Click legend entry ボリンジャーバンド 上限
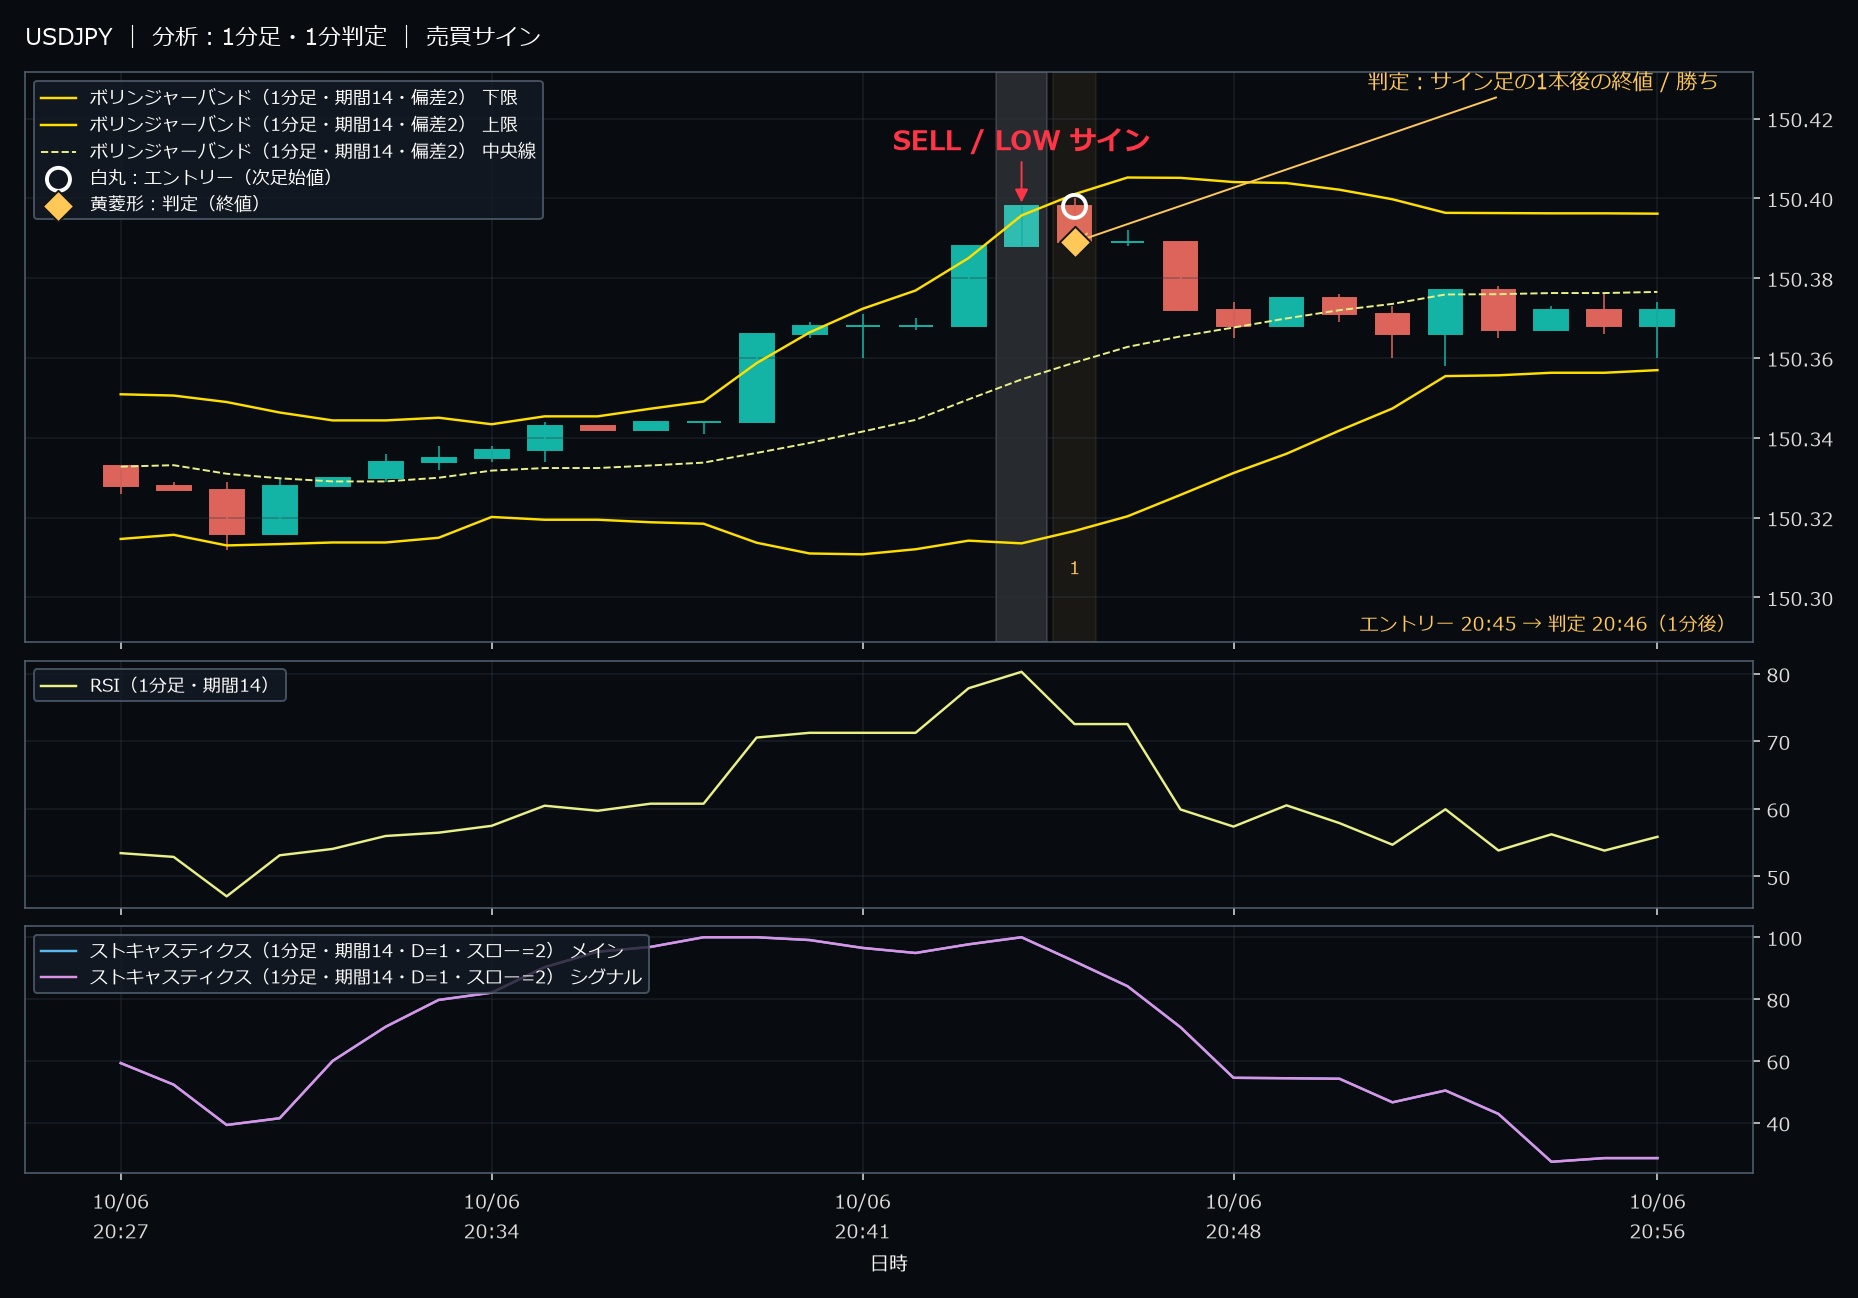The height and width of the screenshot is (1298, 1858). (278, 124)
